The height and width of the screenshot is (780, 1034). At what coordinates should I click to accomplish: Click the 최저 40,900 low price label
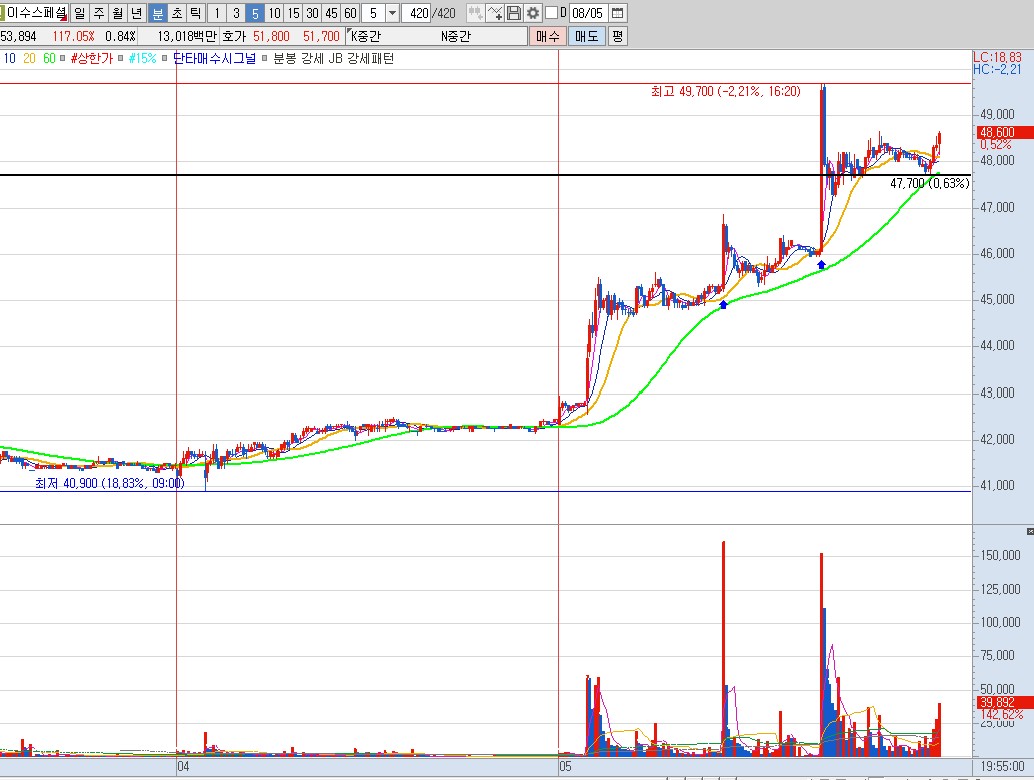[109, 483]
